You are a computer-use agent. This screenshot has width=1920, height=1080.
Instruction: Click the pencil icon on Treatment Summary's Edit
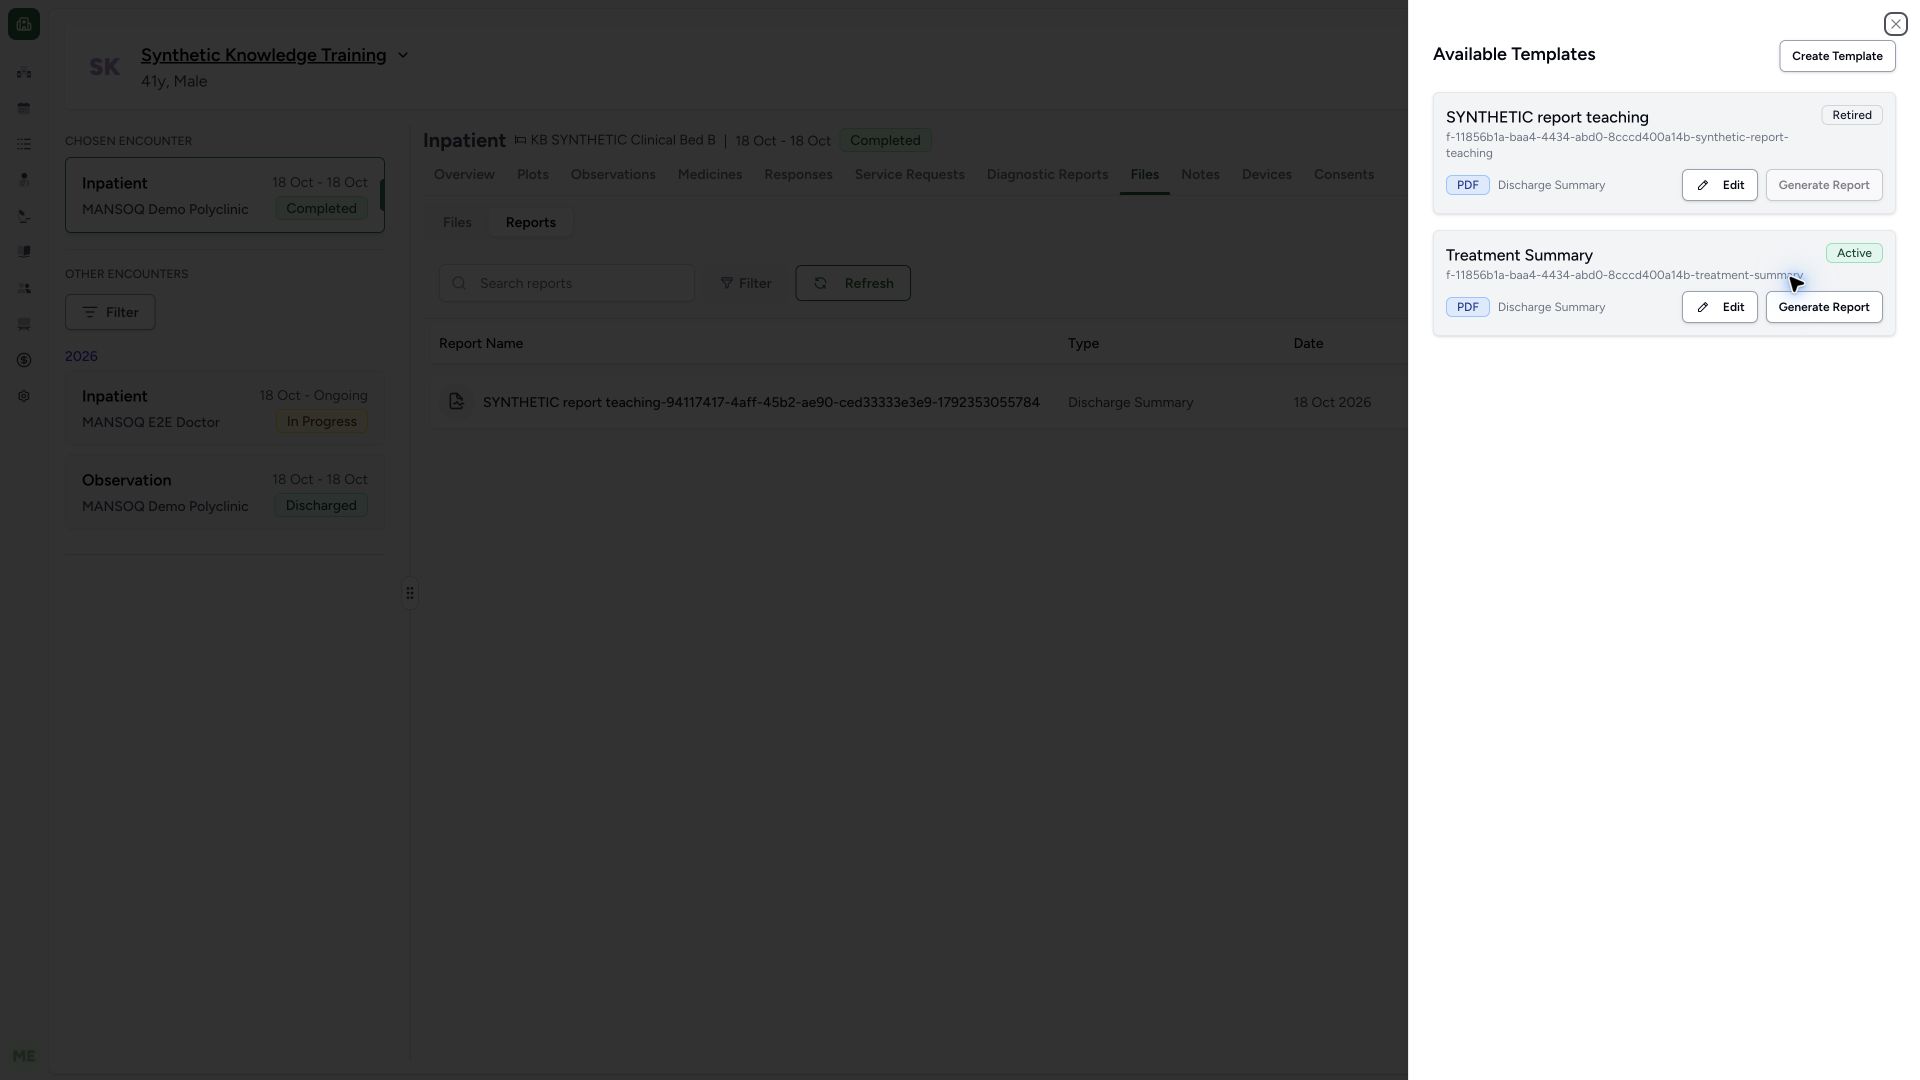coord(1703,307)
